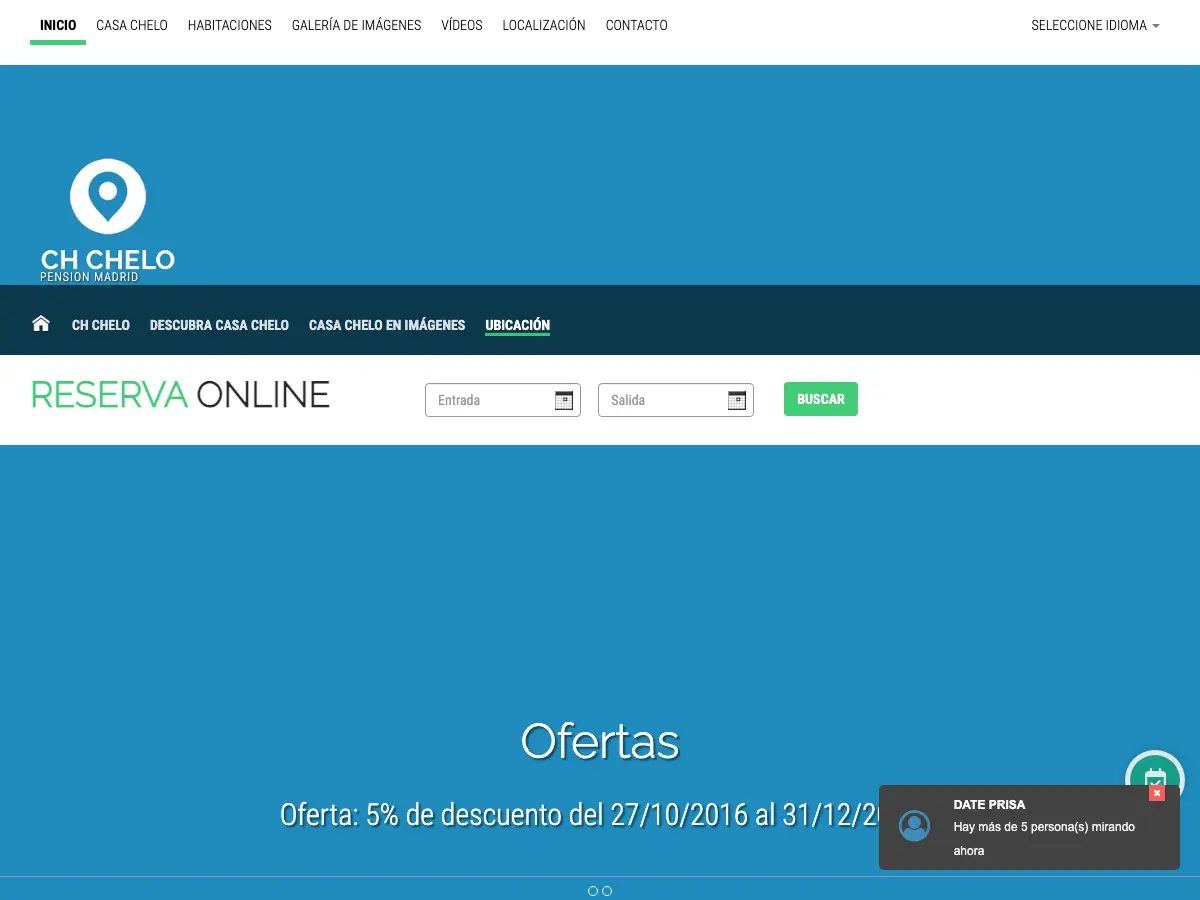The height and width of the screenshot is (900, 1200).
Task: Click the Pension Madrid subtitle text
Action: click(89, 277)
